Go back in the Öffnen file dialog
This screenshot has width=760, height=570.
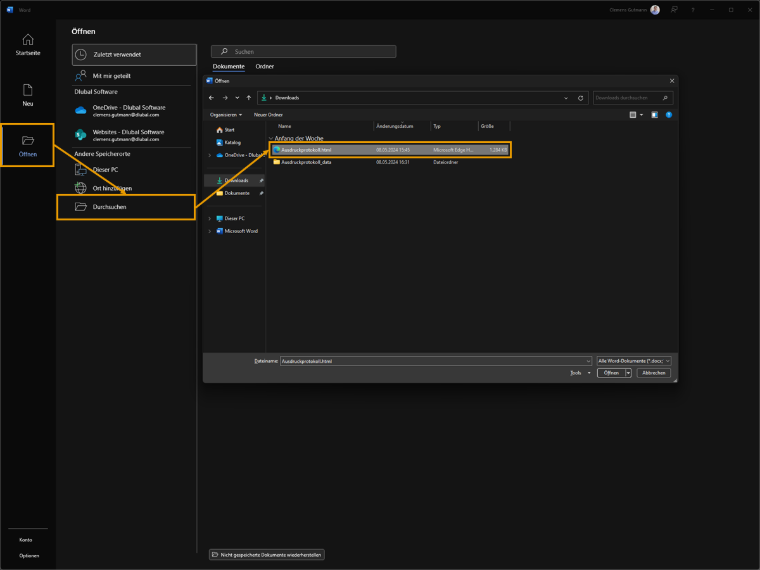point(211,98)
